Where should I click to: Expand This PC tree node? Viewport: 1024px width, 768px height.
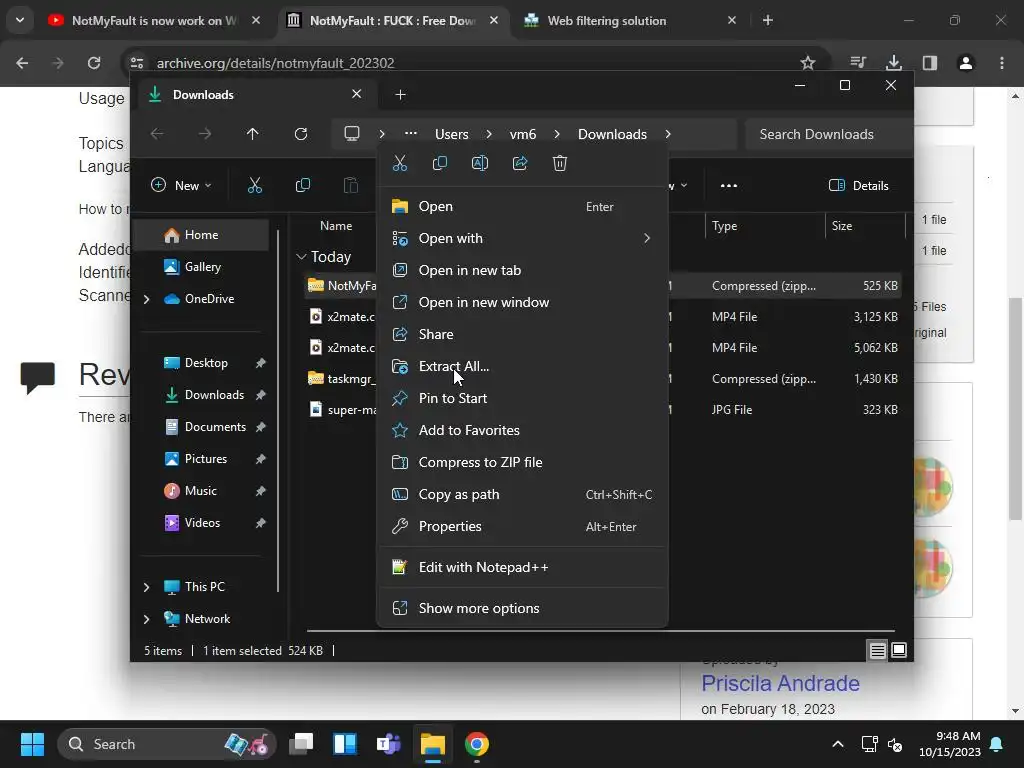[146, 587]
